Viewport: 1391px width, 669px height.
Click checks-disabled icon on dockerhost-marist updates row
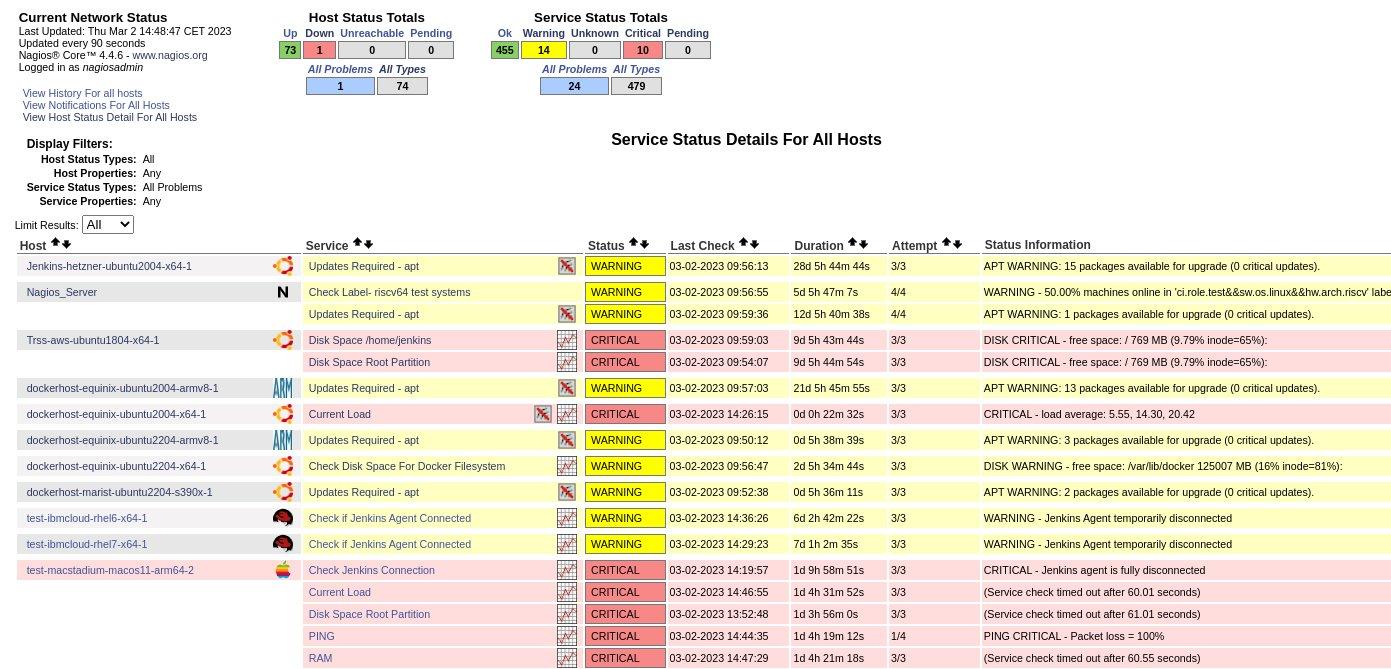tap(567, 492)
